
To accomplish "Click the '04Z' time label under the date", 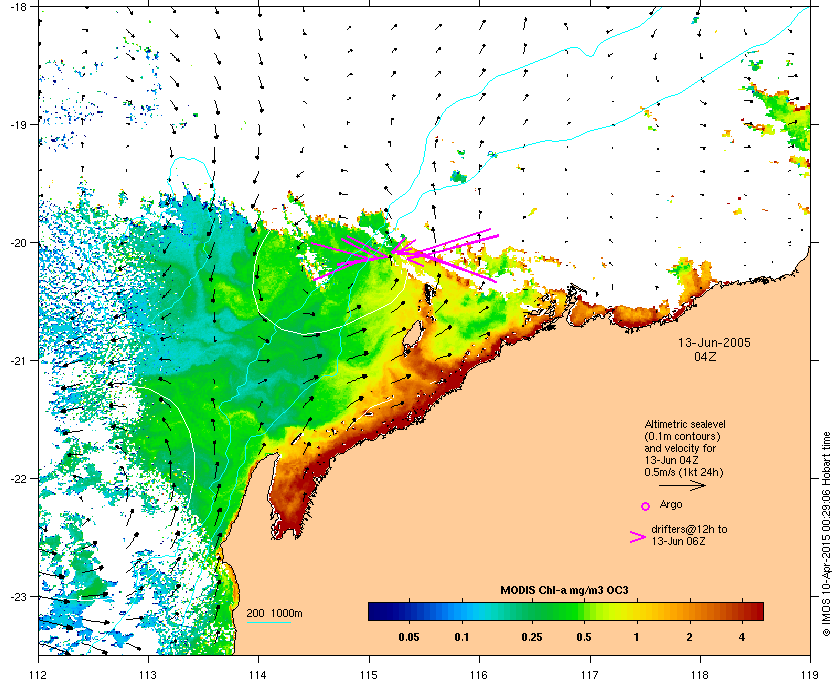I will (705, 356).
